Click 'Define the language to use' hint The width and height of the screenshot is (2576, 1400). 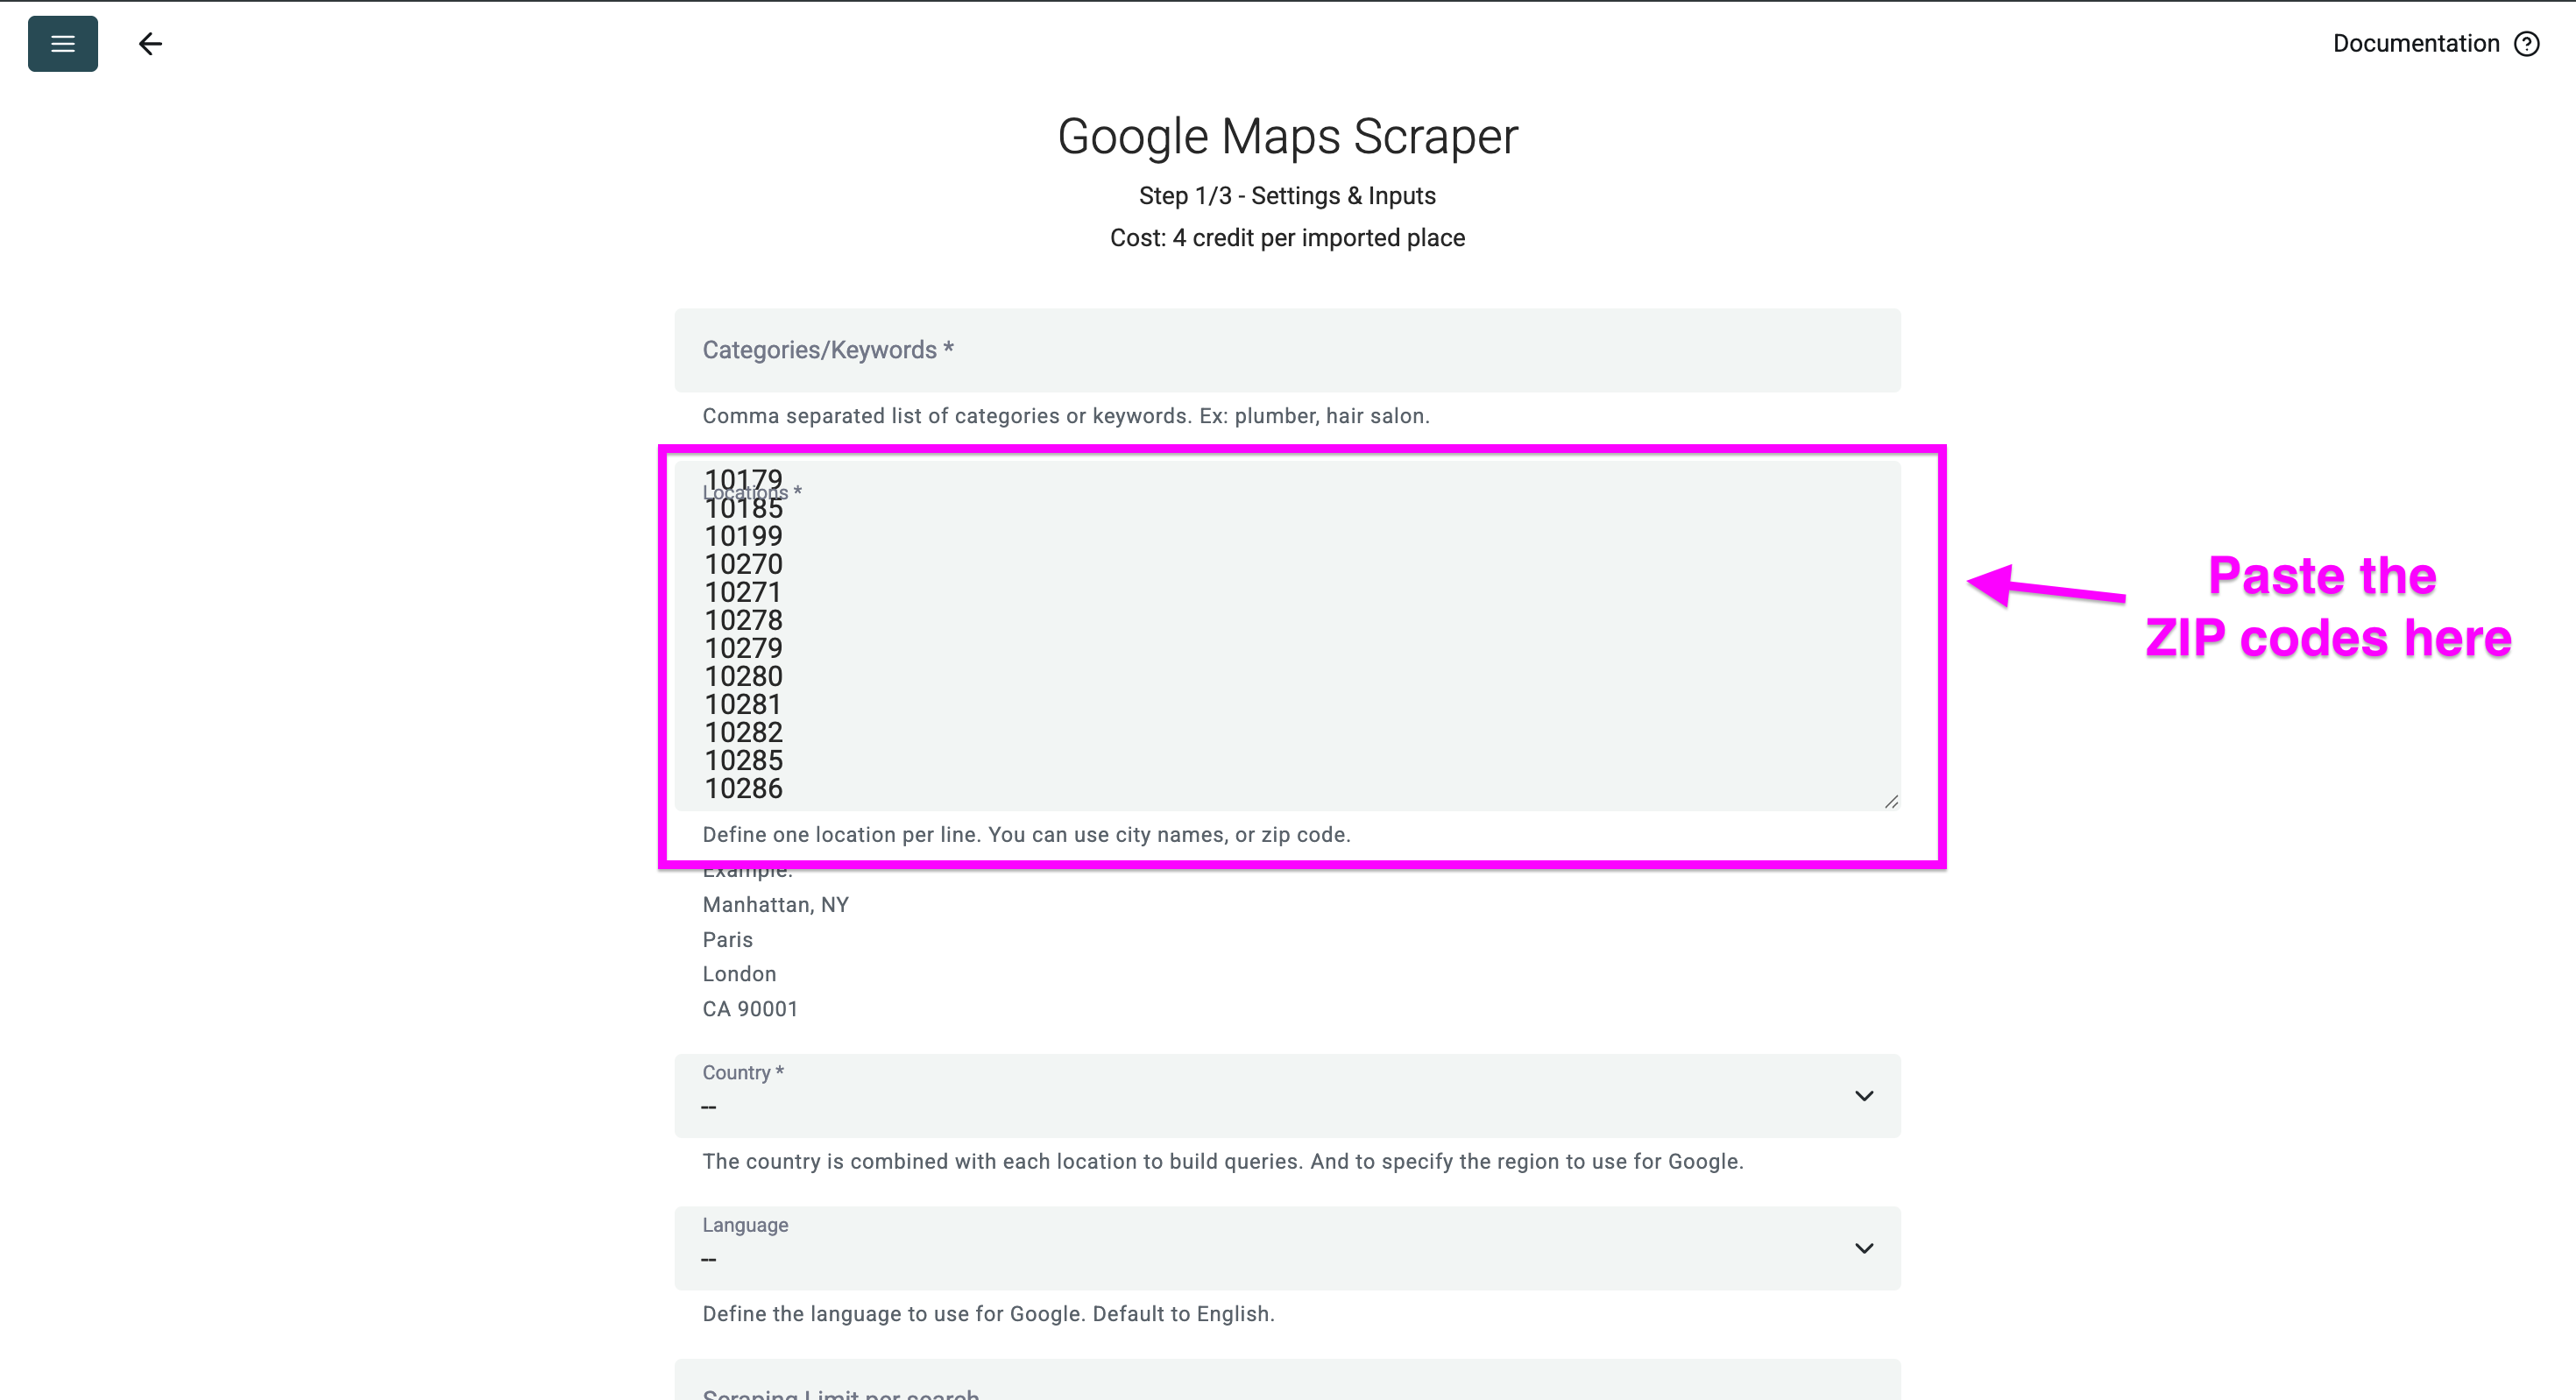tap(988, 1314)
